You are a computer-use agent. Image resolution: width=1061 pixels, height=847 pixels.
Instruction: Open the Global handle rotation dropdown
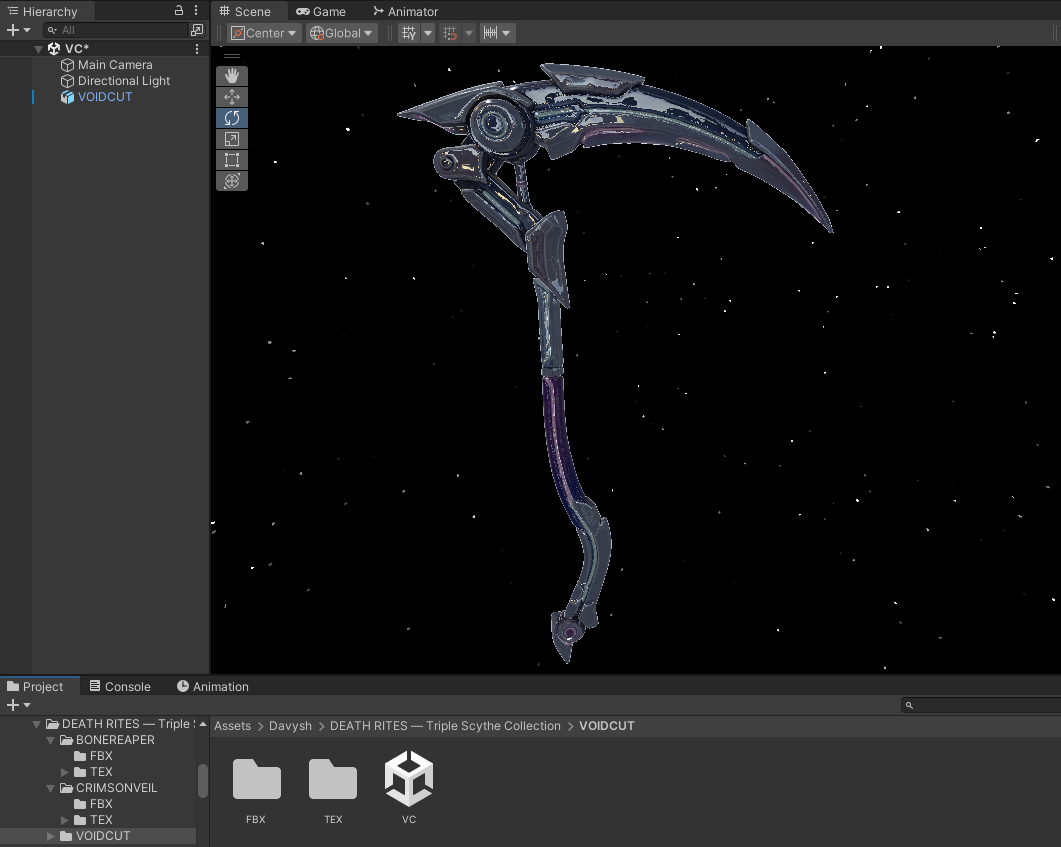342,33
